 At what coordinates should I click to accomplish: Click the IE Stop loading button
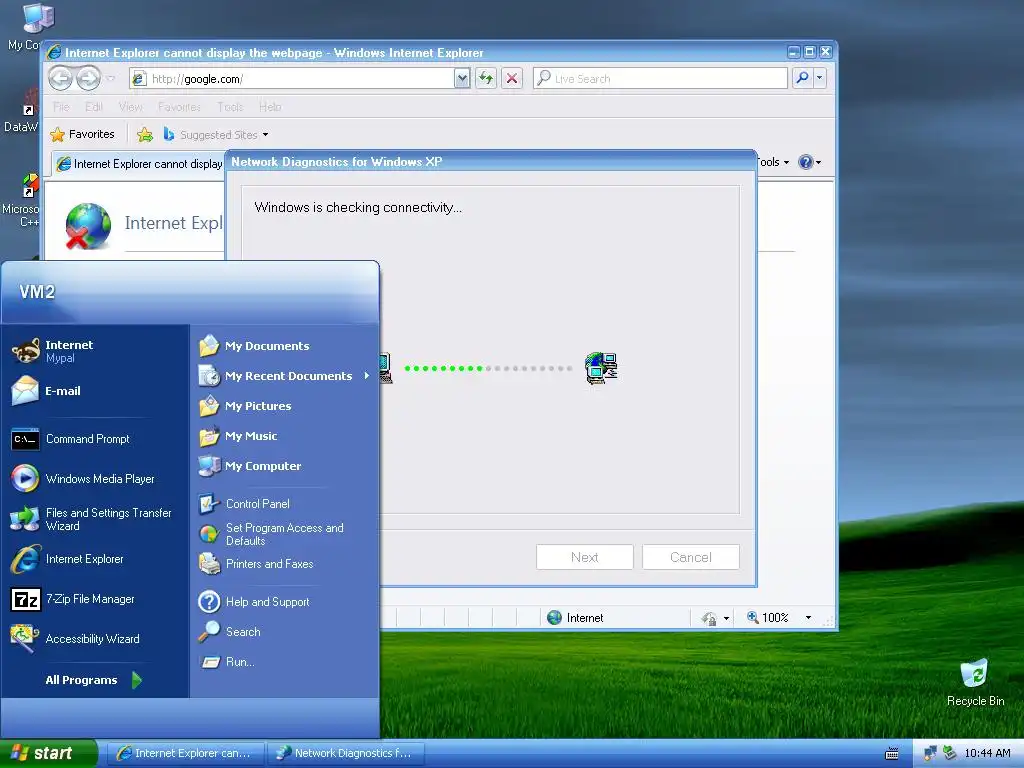click(512, 78)
